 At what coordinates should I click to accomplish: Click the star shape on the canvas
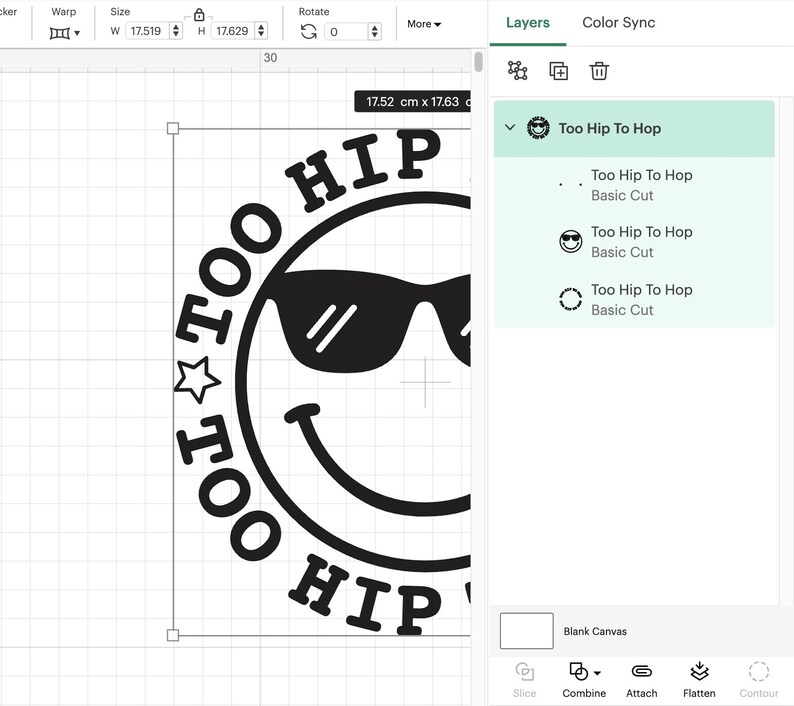[196, 379]
